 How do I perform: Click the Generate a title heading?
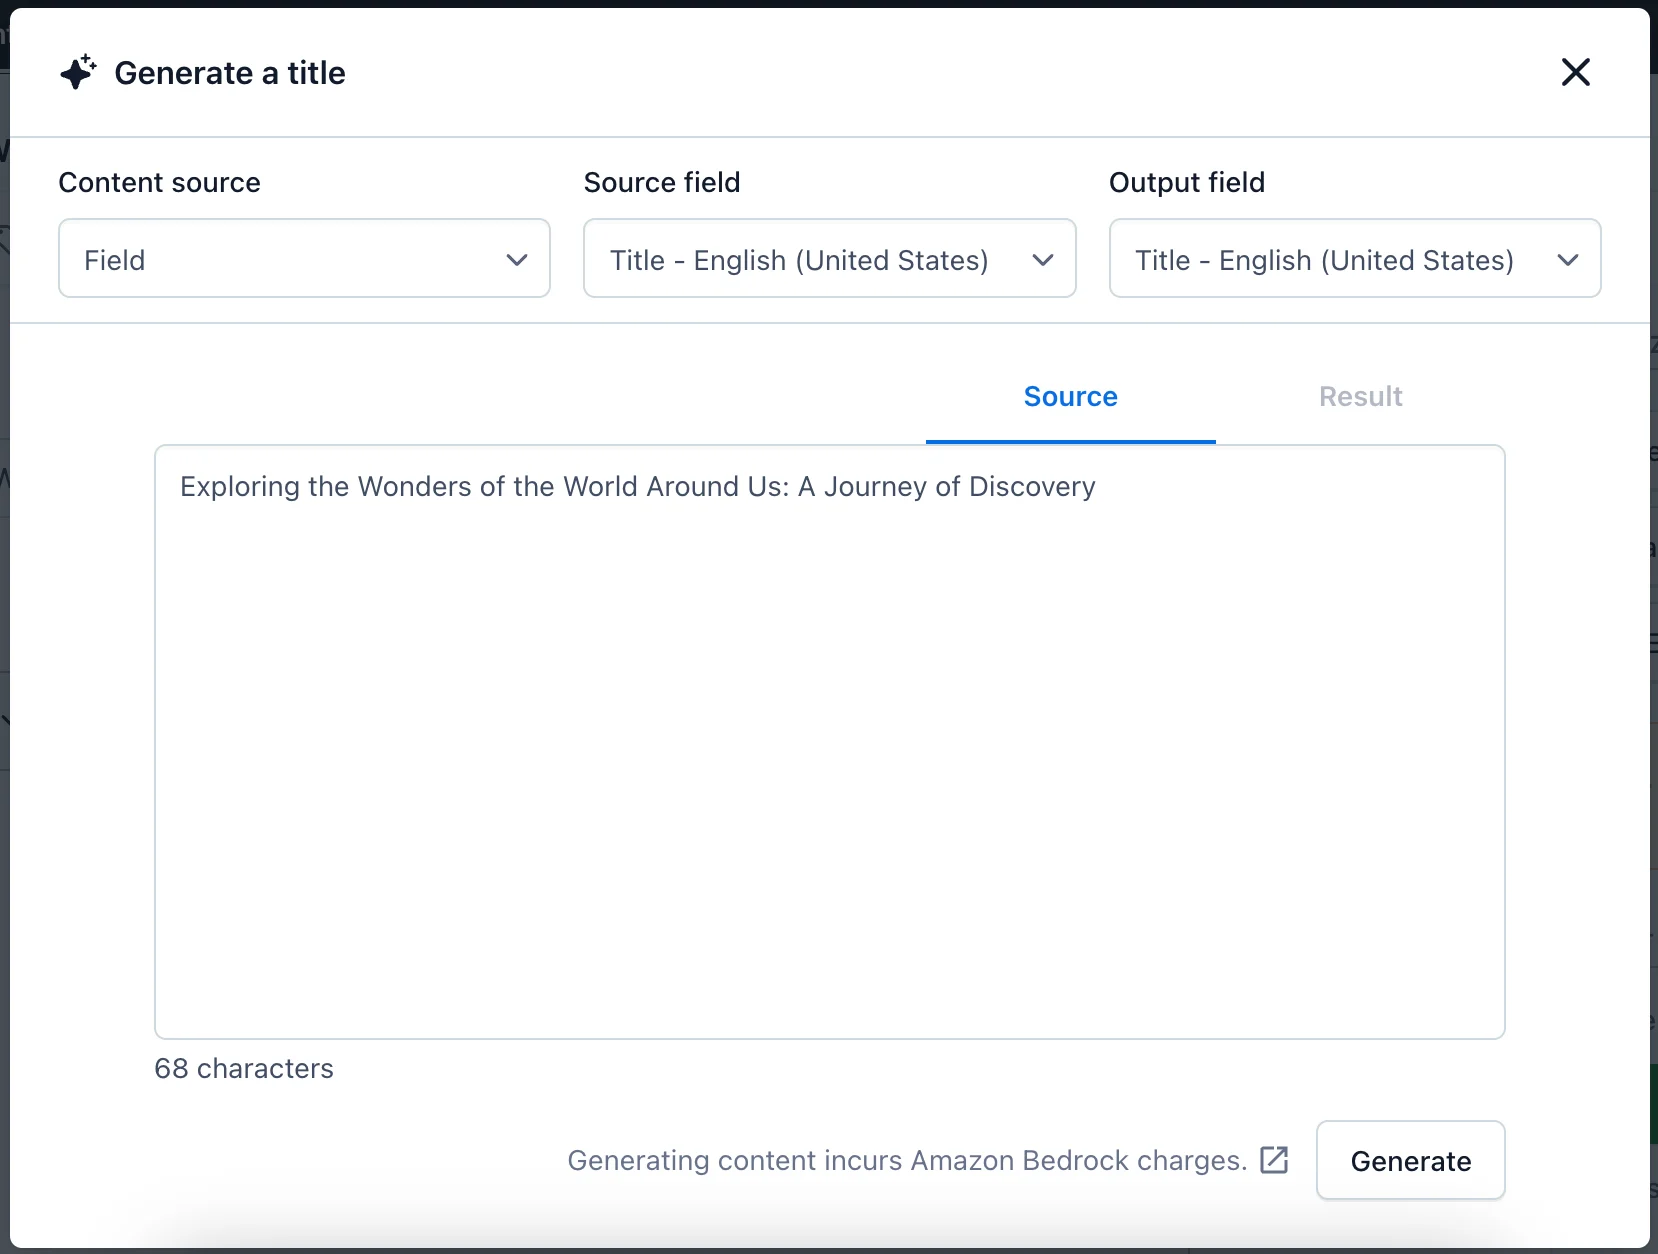(x=230, y=73)
